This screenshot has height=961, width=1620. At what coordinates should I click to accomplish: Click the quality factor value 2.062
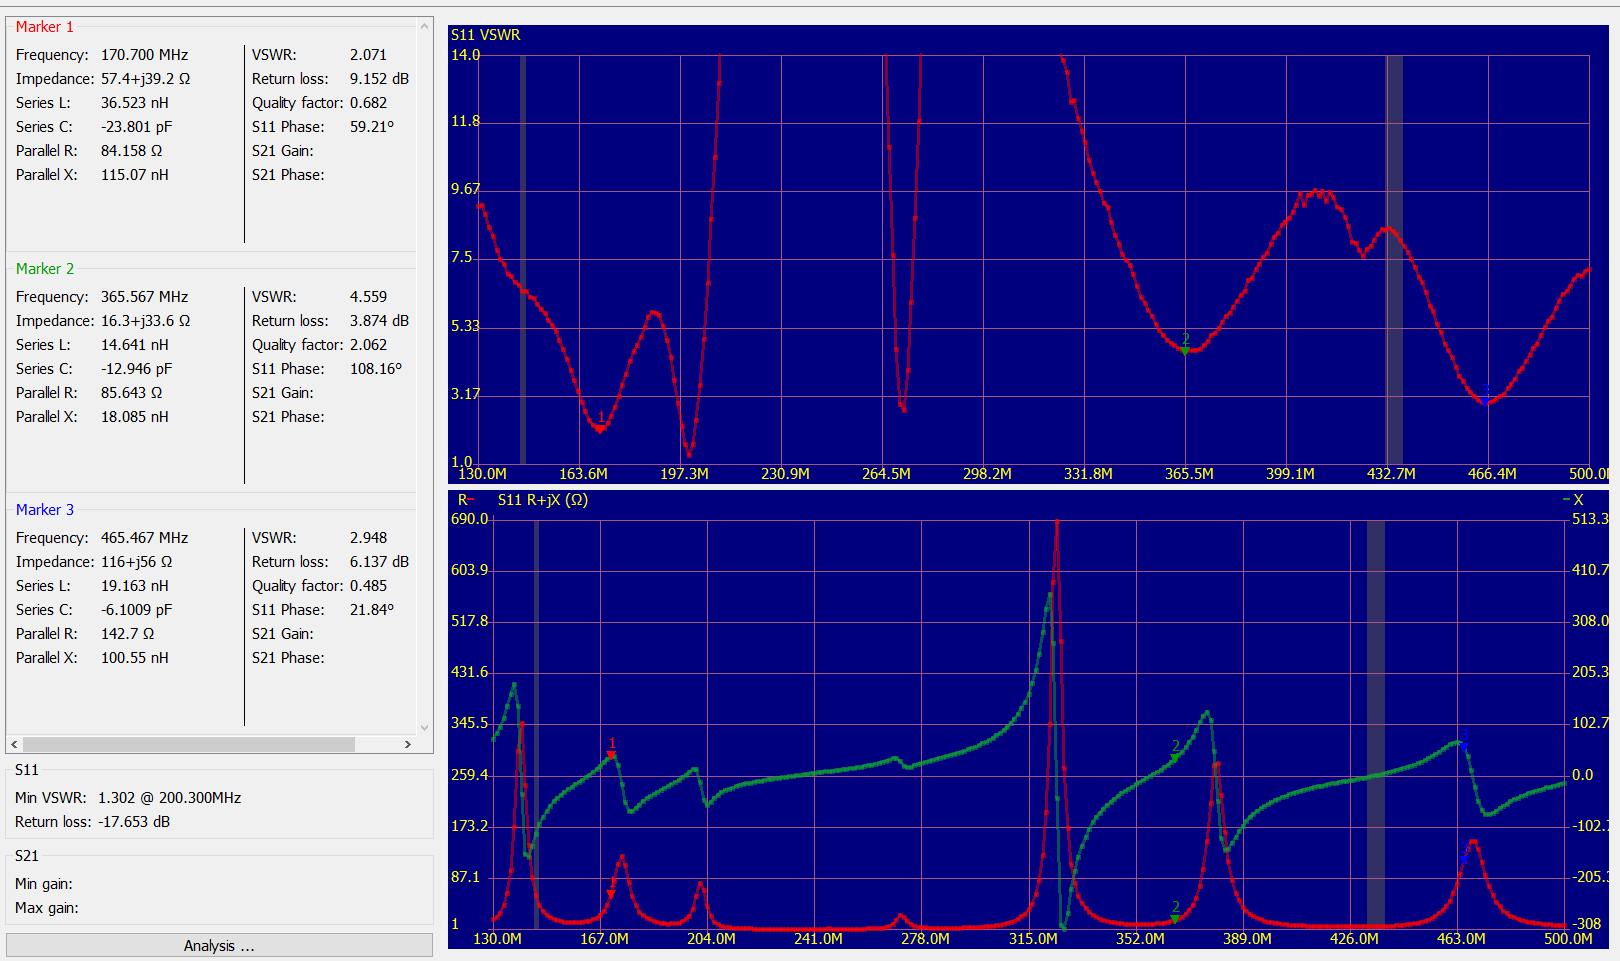click(368, 345)
